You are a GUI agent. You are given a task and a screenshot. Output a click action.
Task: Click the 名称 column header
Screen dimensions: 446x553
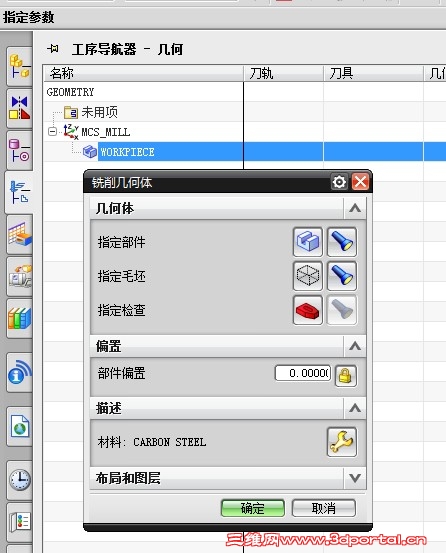tap(143, 73)
